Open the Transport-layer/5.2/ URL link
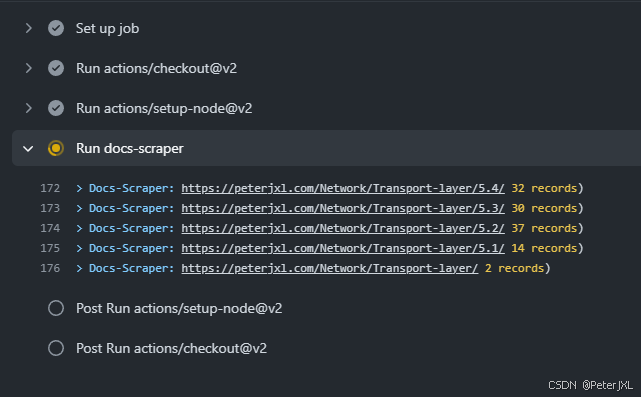The width and height of the screenshot is (641, 397). tap(343, 228)
